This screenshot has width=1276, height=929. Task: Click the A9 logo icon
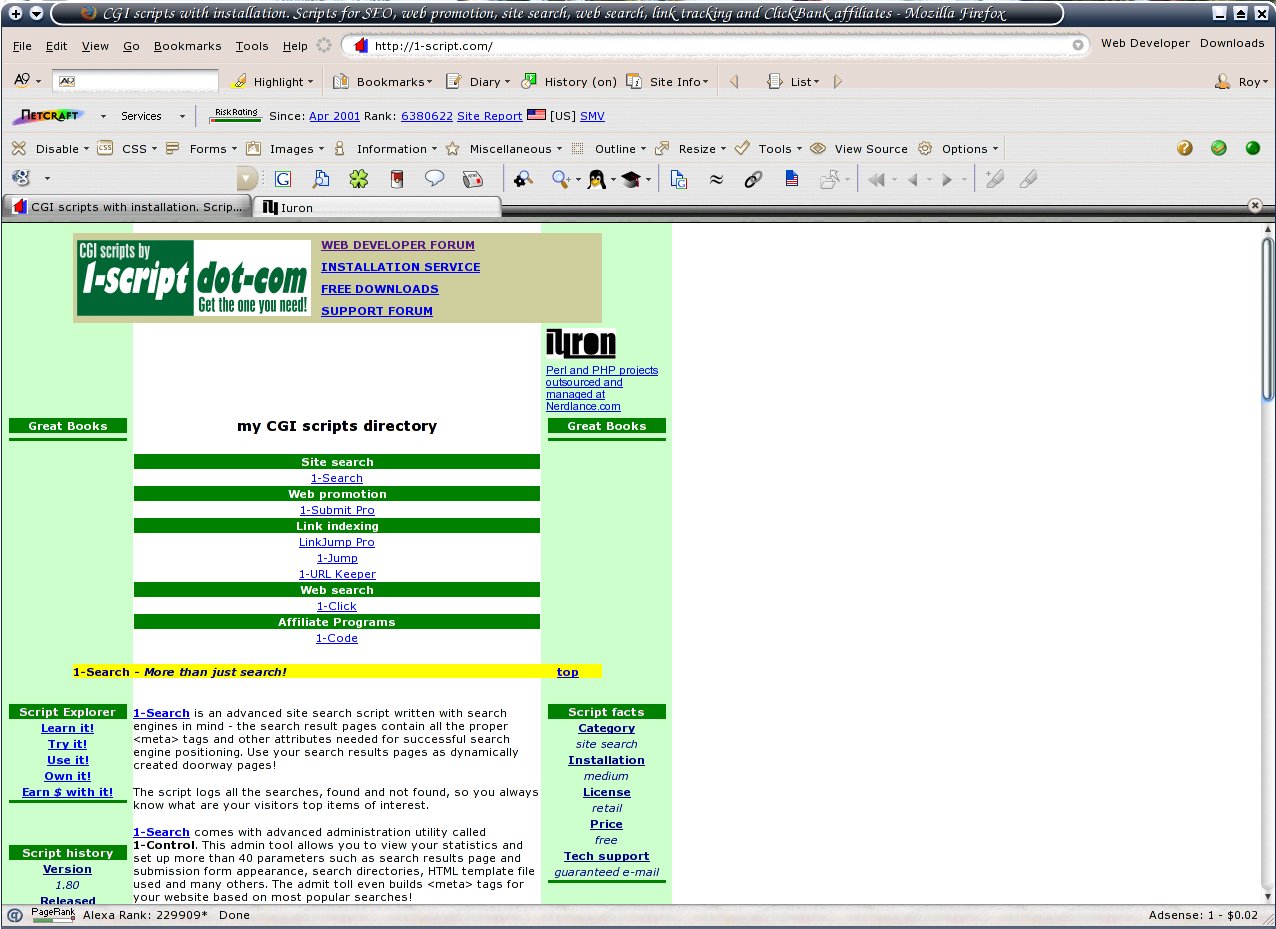(21, 81)
